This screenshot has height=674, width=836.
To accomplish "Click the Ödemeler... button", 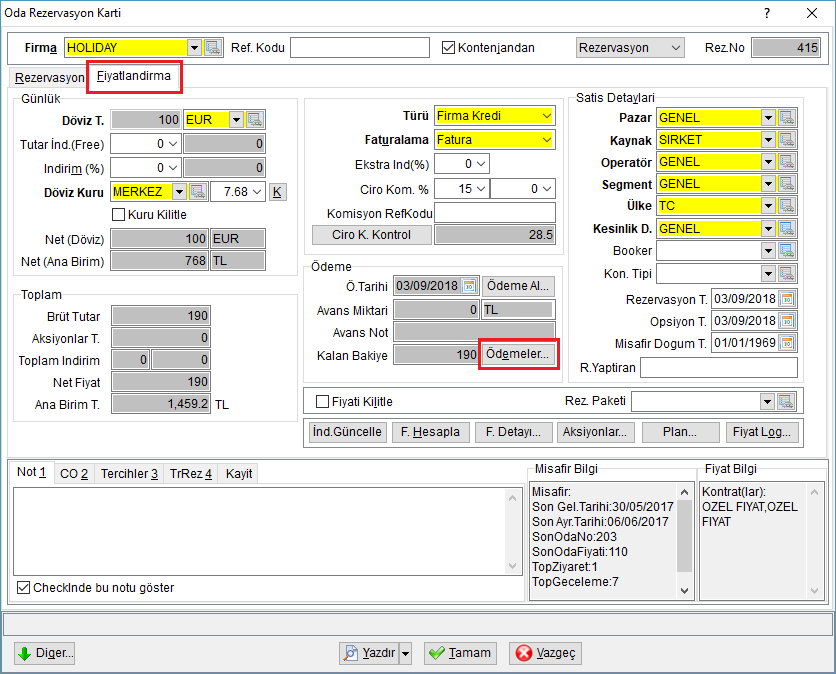I will click(x=518, y=354).
